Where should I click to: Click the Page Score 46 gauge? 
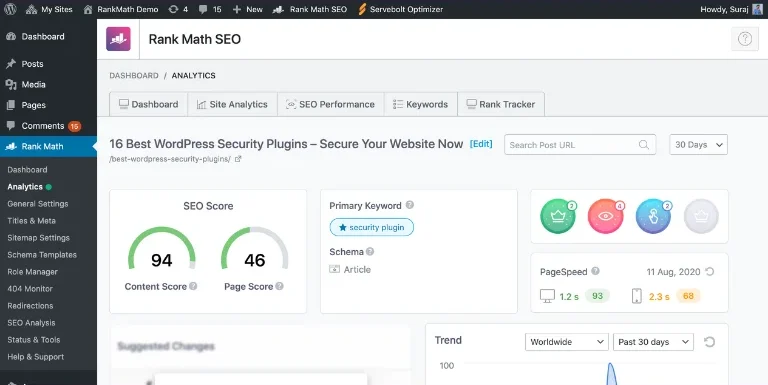[255, 249]
